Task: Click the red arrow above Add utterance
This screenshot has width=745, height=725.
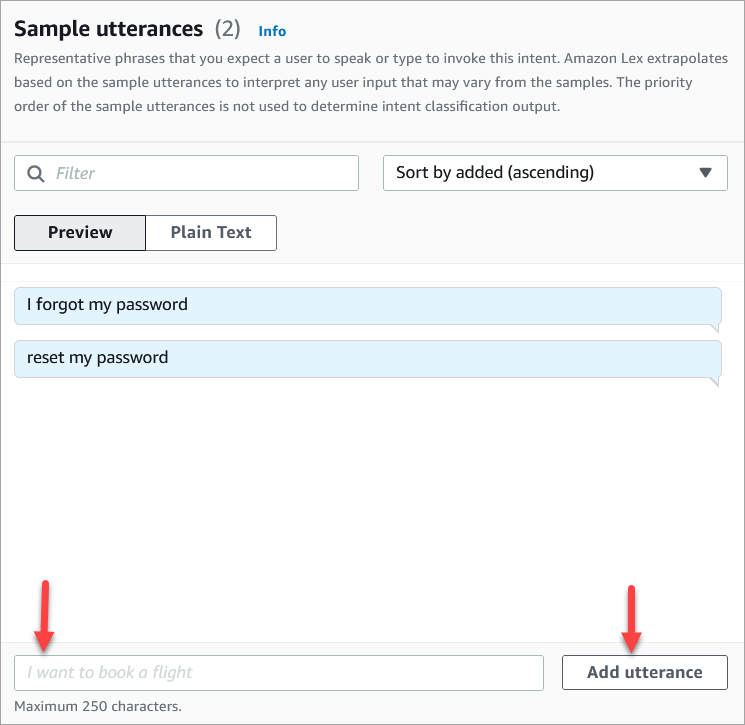Action: (x=630, y=617)
